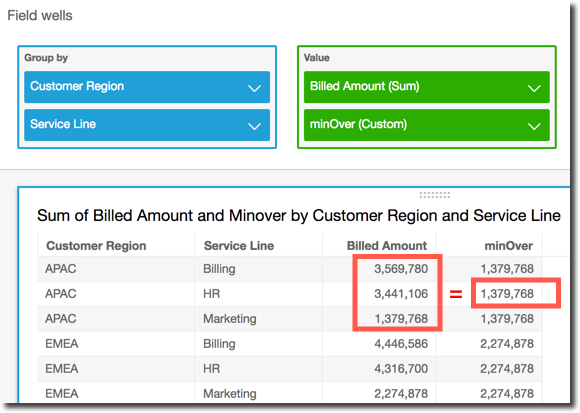This screenshot has height=413, width=580.
Task: Select the APAC Billing amount 3,569,780 cell
Action: [x=401, y=269]
